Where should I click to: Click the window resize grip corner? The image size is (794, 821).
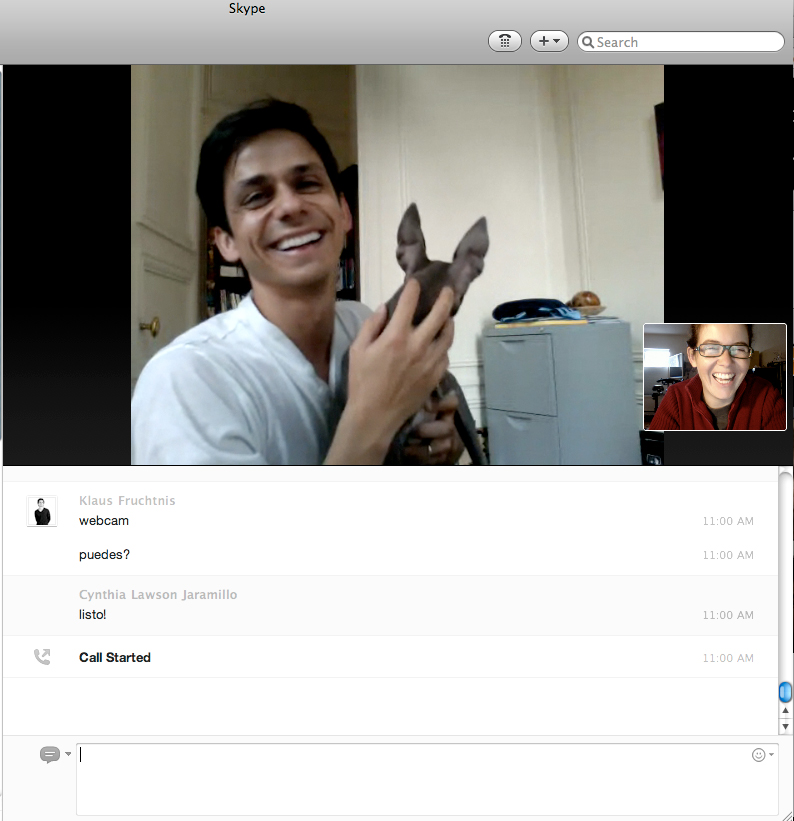coord(787,815)
